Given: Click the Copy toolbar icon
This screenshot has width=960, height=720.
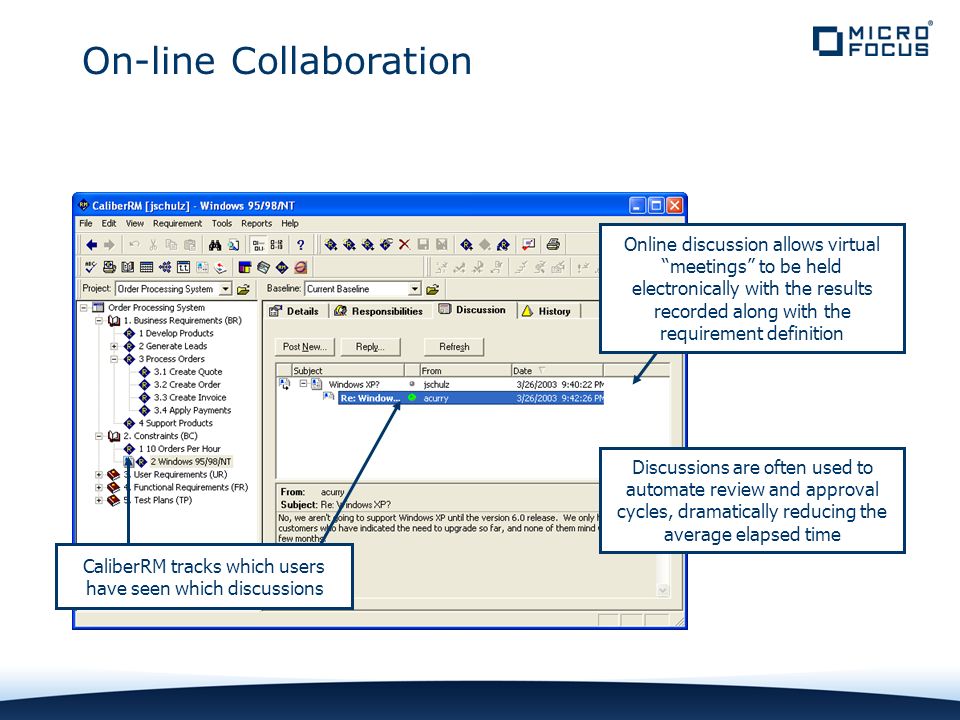Looking at the screenshot, I should pos(171,245).
